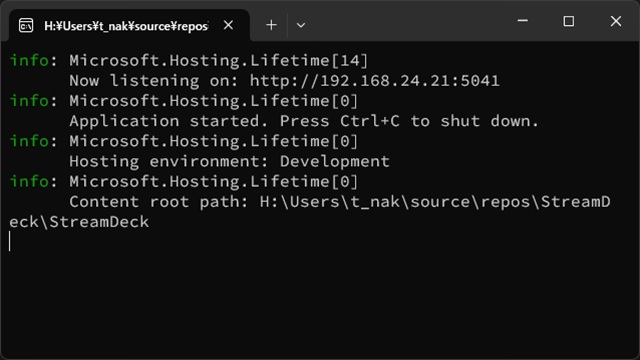The width and height of the screenshot is (640, 360).
Task: Open a new tab with the plus icon
Action: (x=271, y=25)
